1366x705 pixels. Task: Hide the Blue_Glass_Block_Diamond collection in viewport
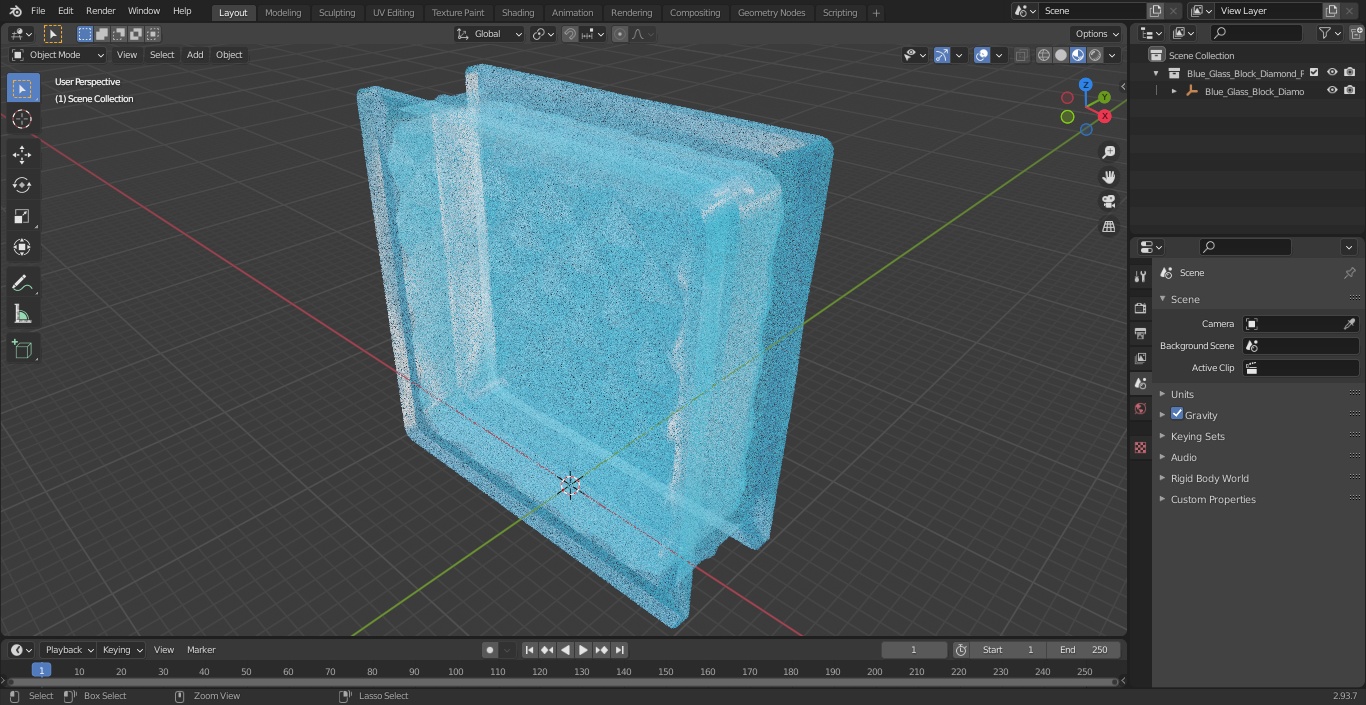point(1332,73)
